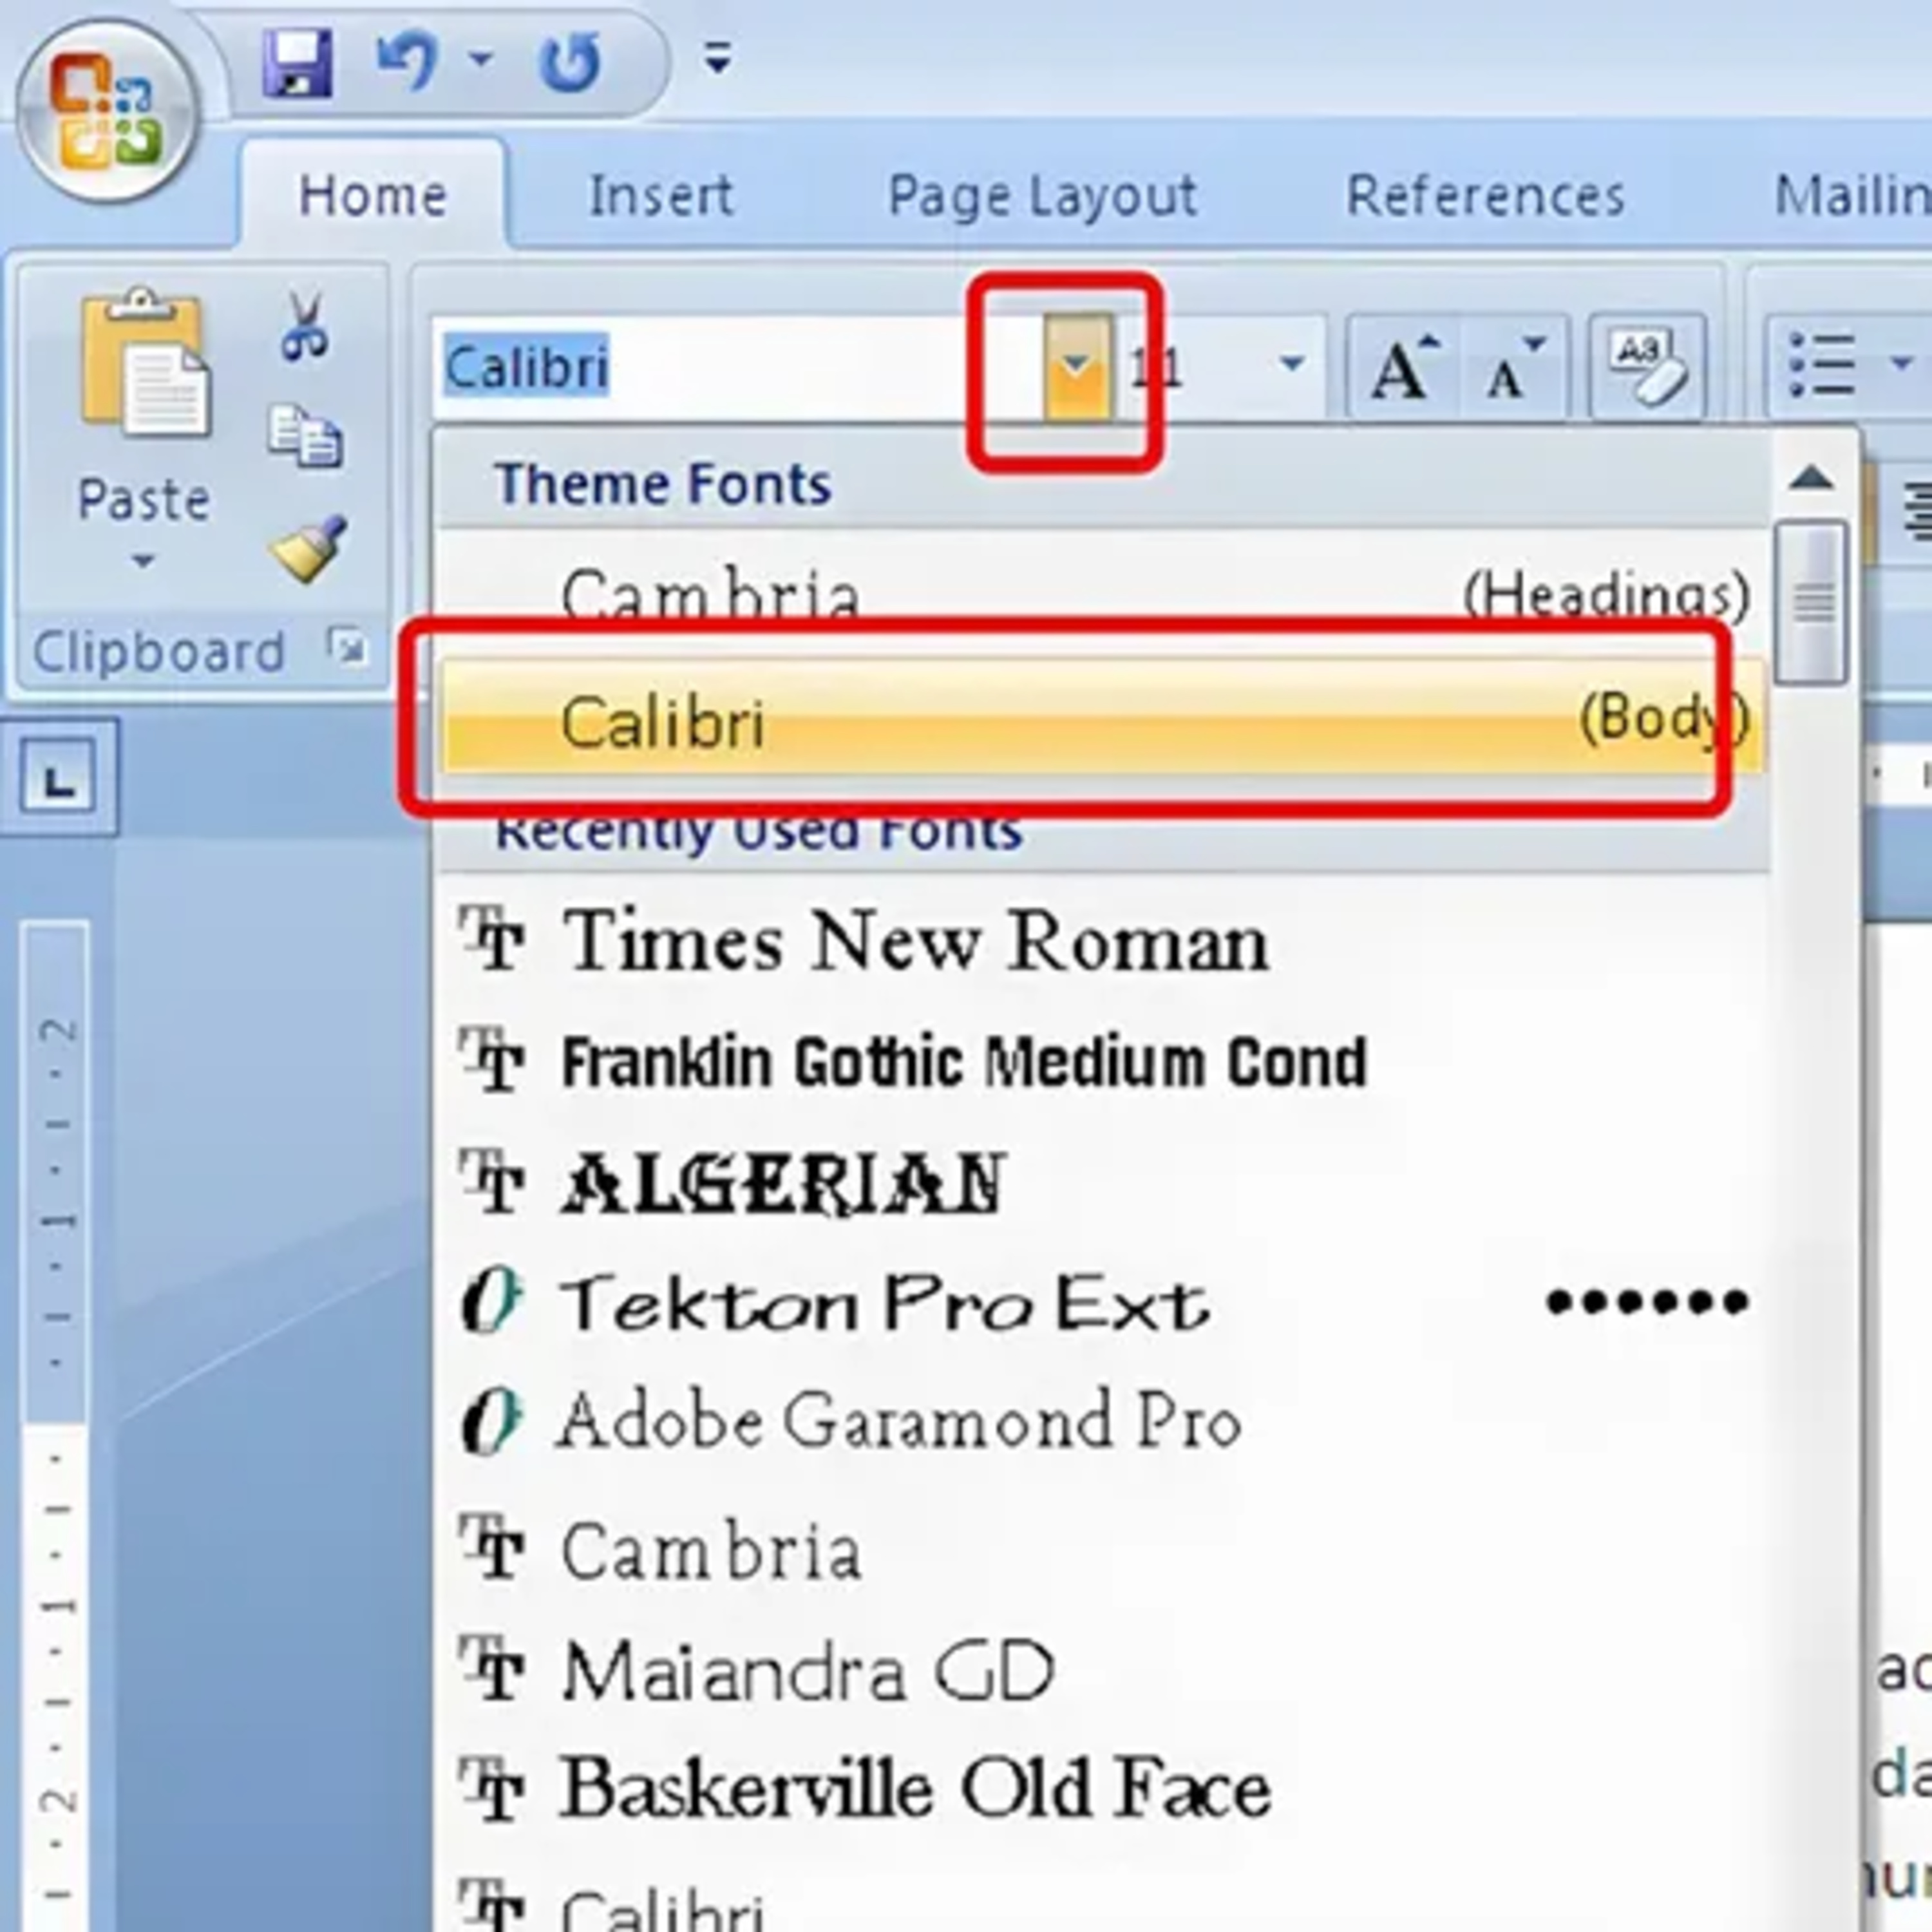Expand the Paste options arrow
The height and width of the screenshot is (1932, 1932).
click(x=143, y=561)
